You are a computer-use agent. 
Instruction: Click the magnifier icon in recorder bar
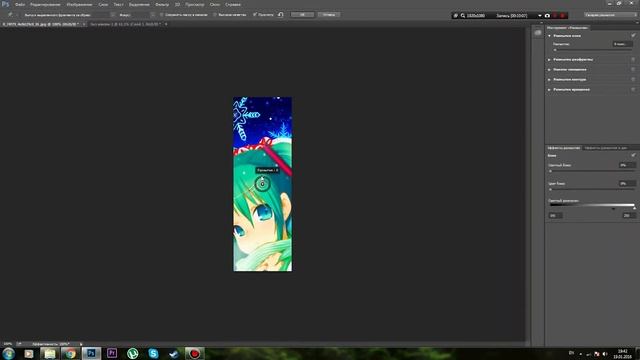463,16
